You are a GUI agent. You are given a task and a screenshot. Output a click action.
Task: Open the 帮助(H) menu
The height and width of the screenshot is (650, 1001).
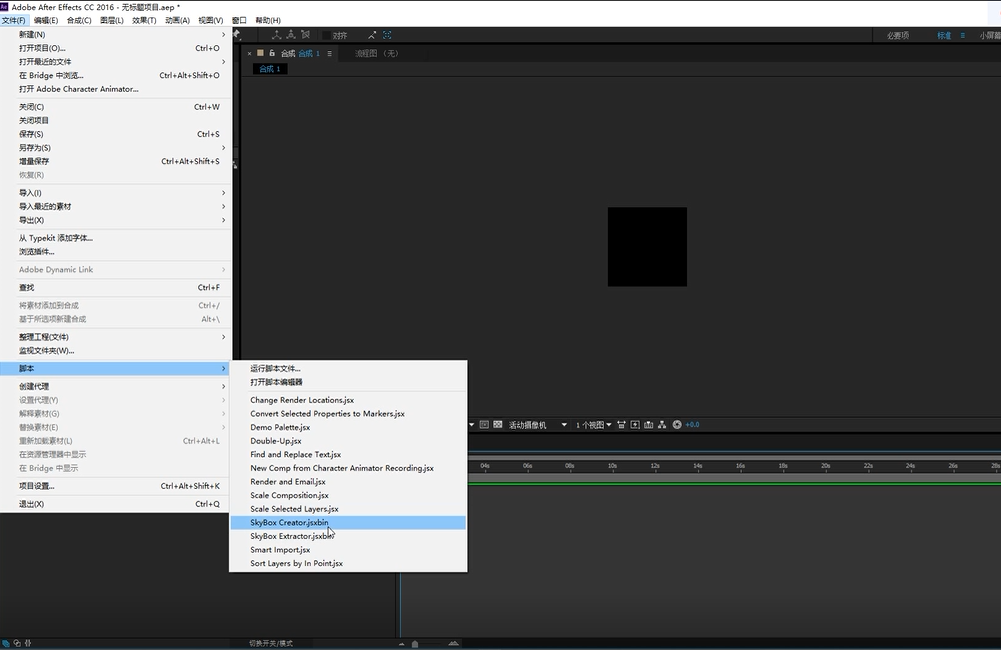(x=268, y=20)
